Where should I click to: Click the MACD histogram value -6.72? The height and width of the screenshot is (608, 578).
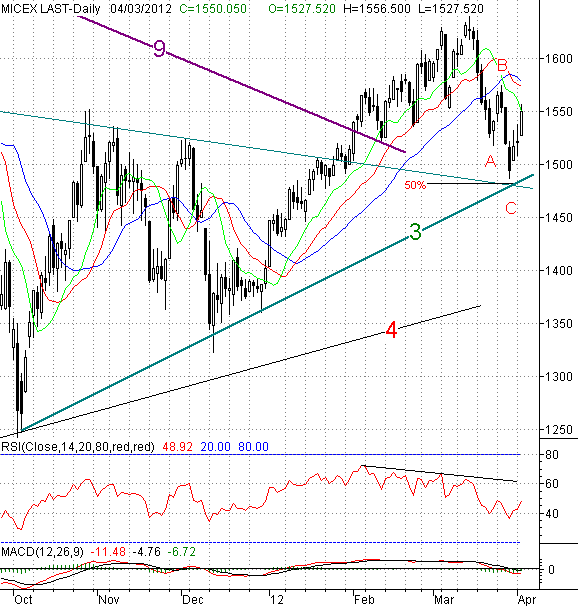point(181,551)
